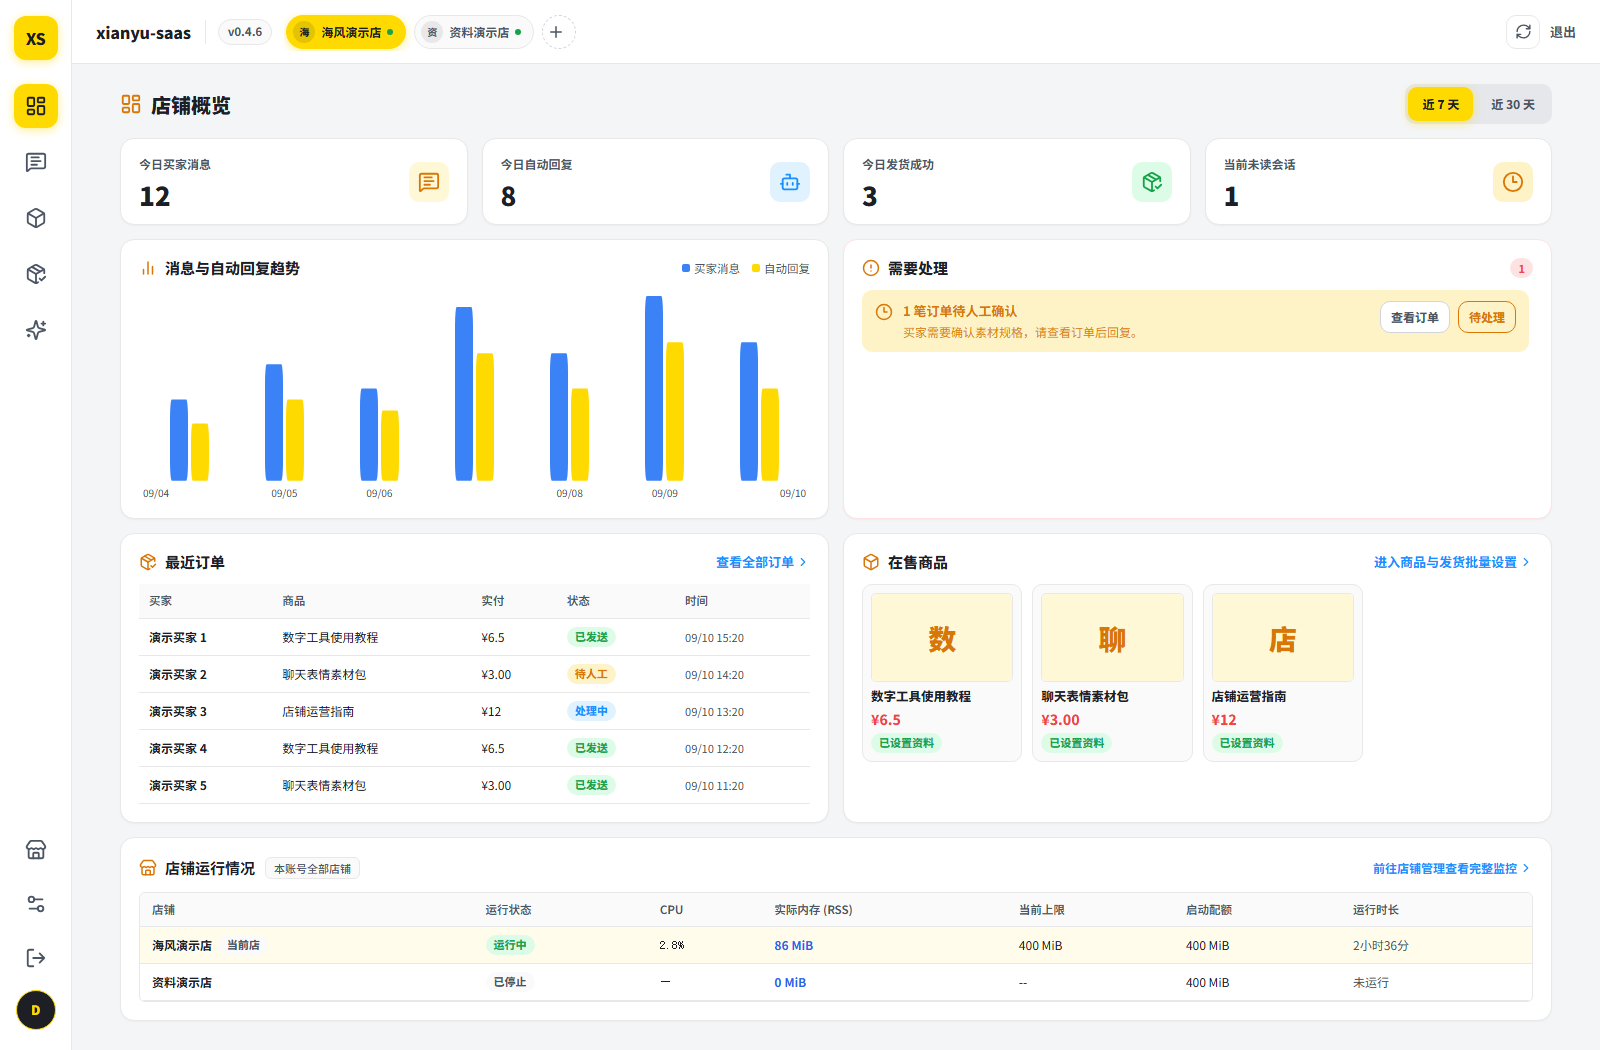Open 查看全部订单 link

click(x=761, y=562)
